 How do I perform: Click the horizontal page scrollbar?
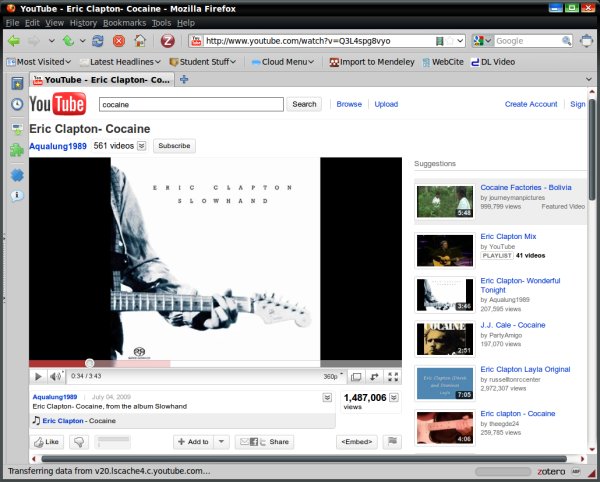click(304, 459)
